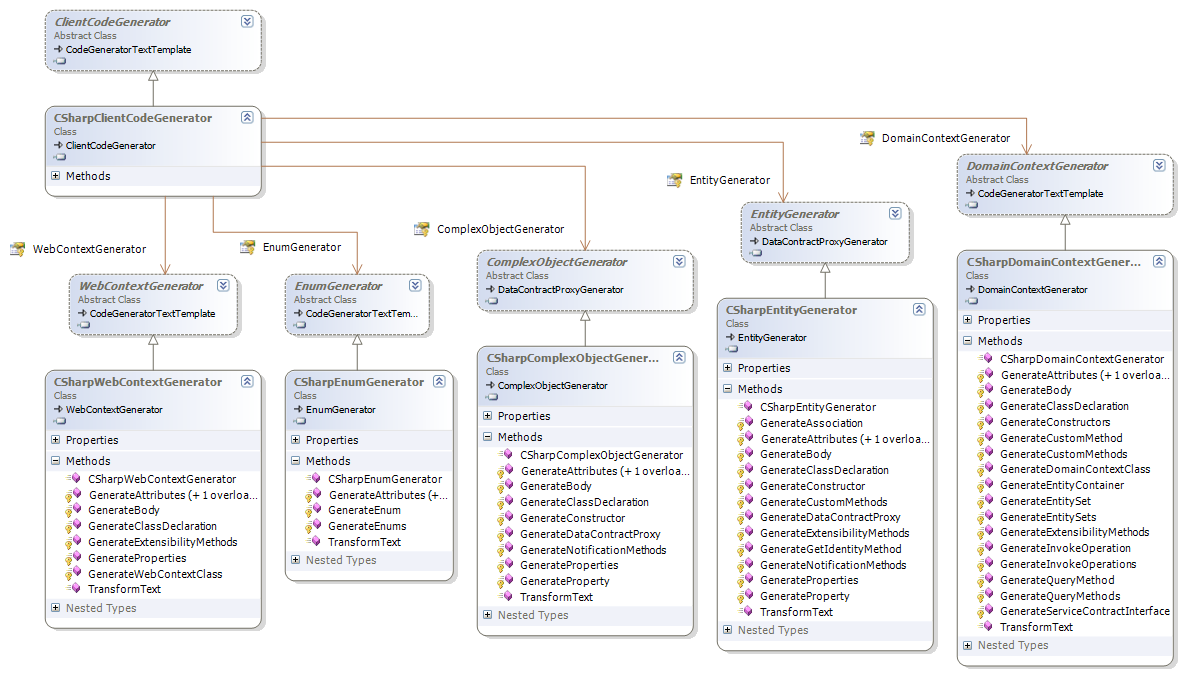Click the icon beside the WebContextGenerator association label
Image resolution: width=1182 pixels, height=674 pixels.
(x=17, y=249)
